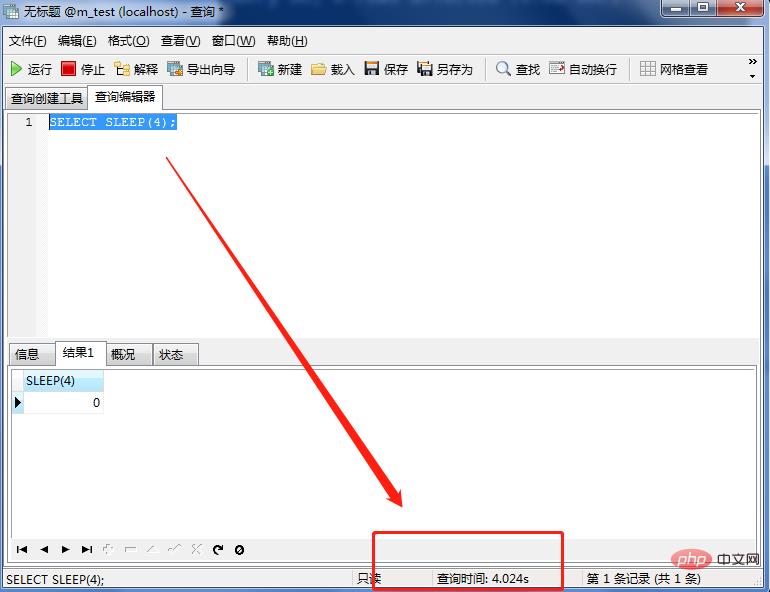Image resolution: width=770 pixels, height=592 pixels.
Task: Open toolbar options dropdown arrow
Action: point(752,76)
